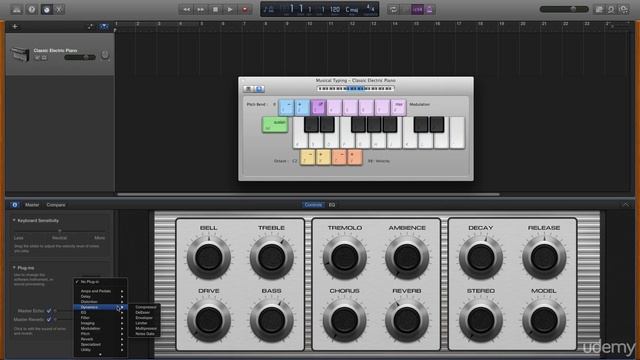Click the Compare button

point(56,205)
